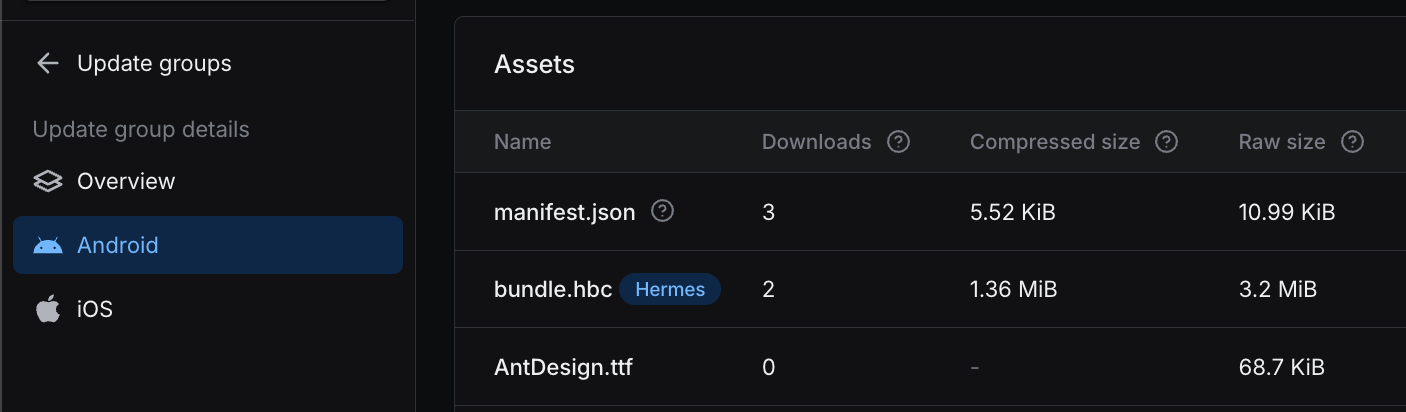Click the Overview layers icon
The width and height of the screenshot is (1406, 412).
[48, 182]
